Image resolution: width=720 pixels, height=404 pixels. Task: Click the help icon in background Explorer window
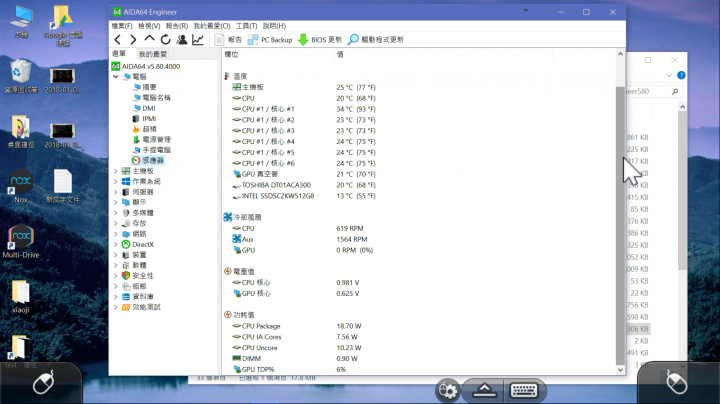[681, 75]
